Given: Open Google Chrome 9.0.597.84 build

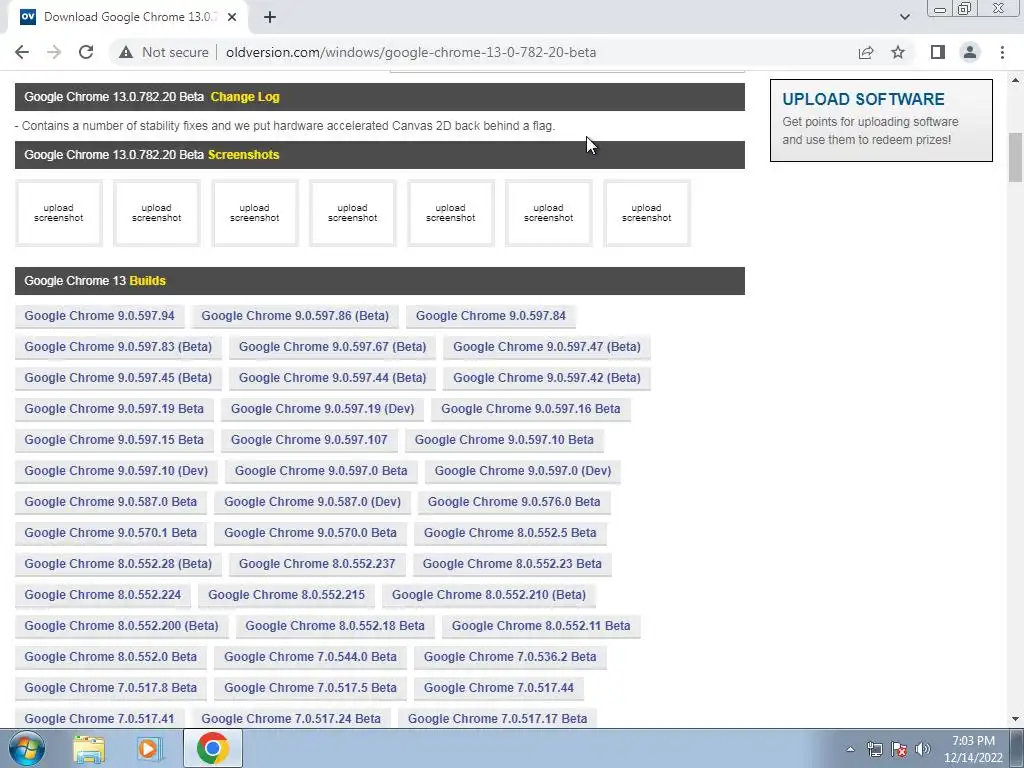Looking at the screenshot, I should [x=491, y=316].
